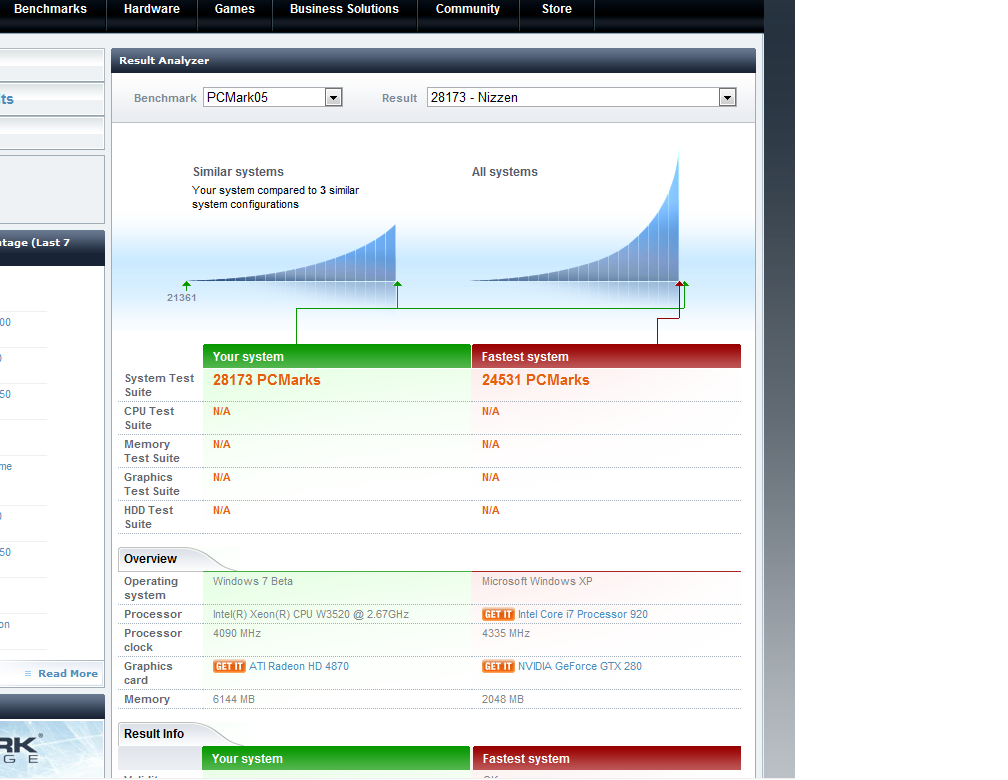Click the 6144 MB memory value

[x=233, y=699]
